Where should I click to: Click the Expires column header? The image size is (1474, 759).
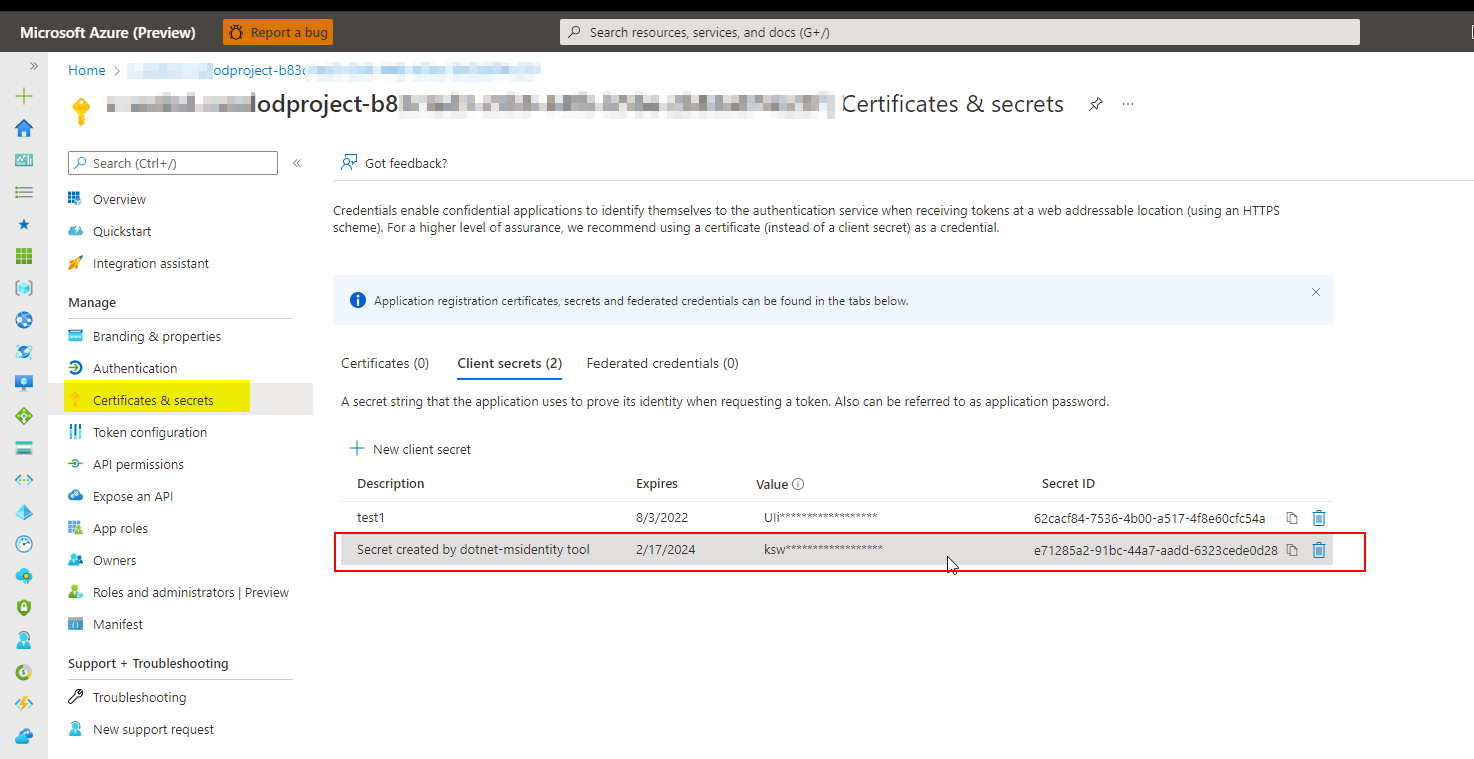pos(657,483)
